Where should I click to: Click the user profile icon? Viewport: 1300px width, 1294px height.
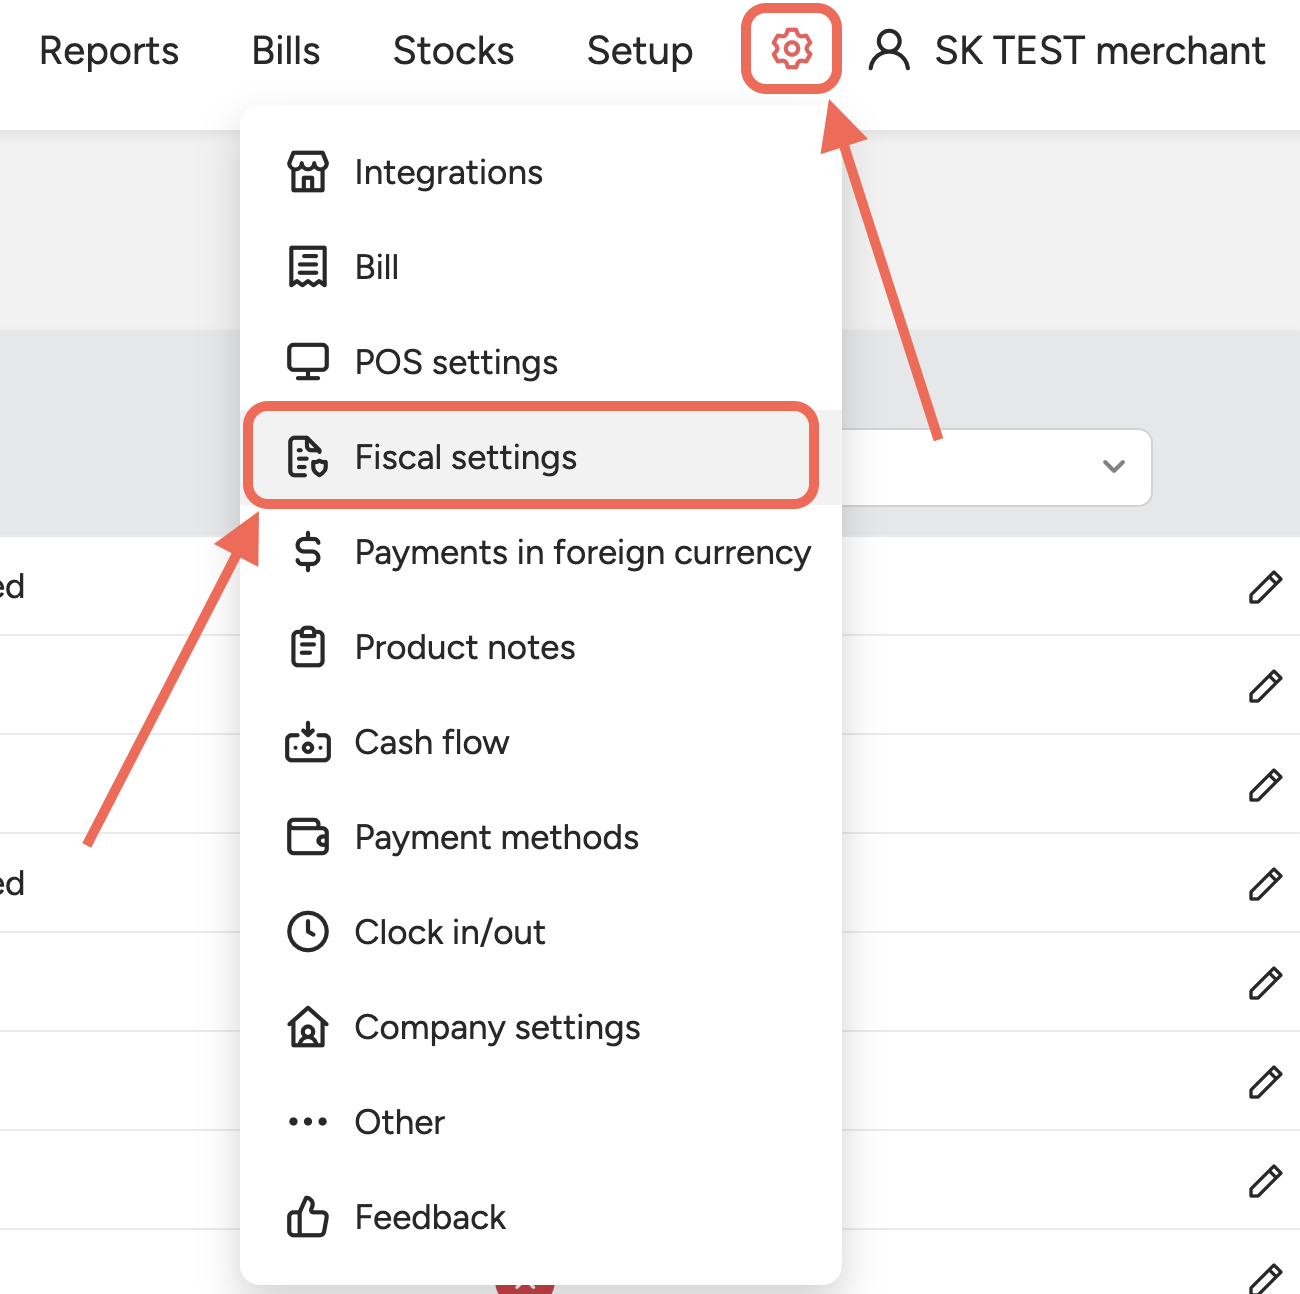(889, 50)
